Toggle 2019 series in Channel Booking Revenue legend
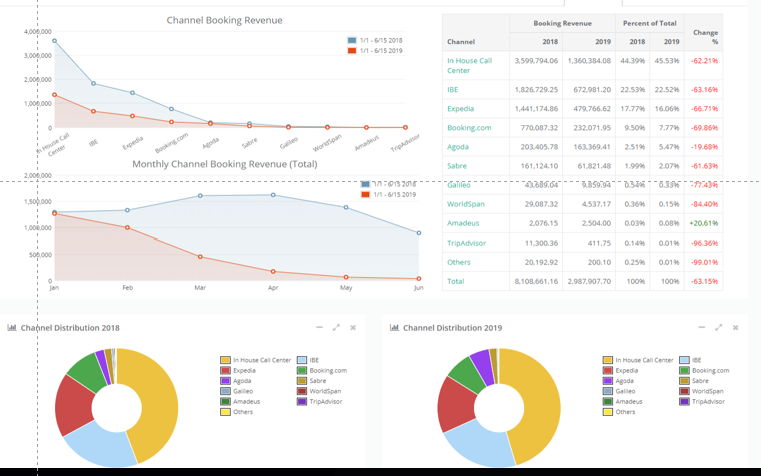The image size is (761, 476). pyautogui.click(x=379, y=50)
